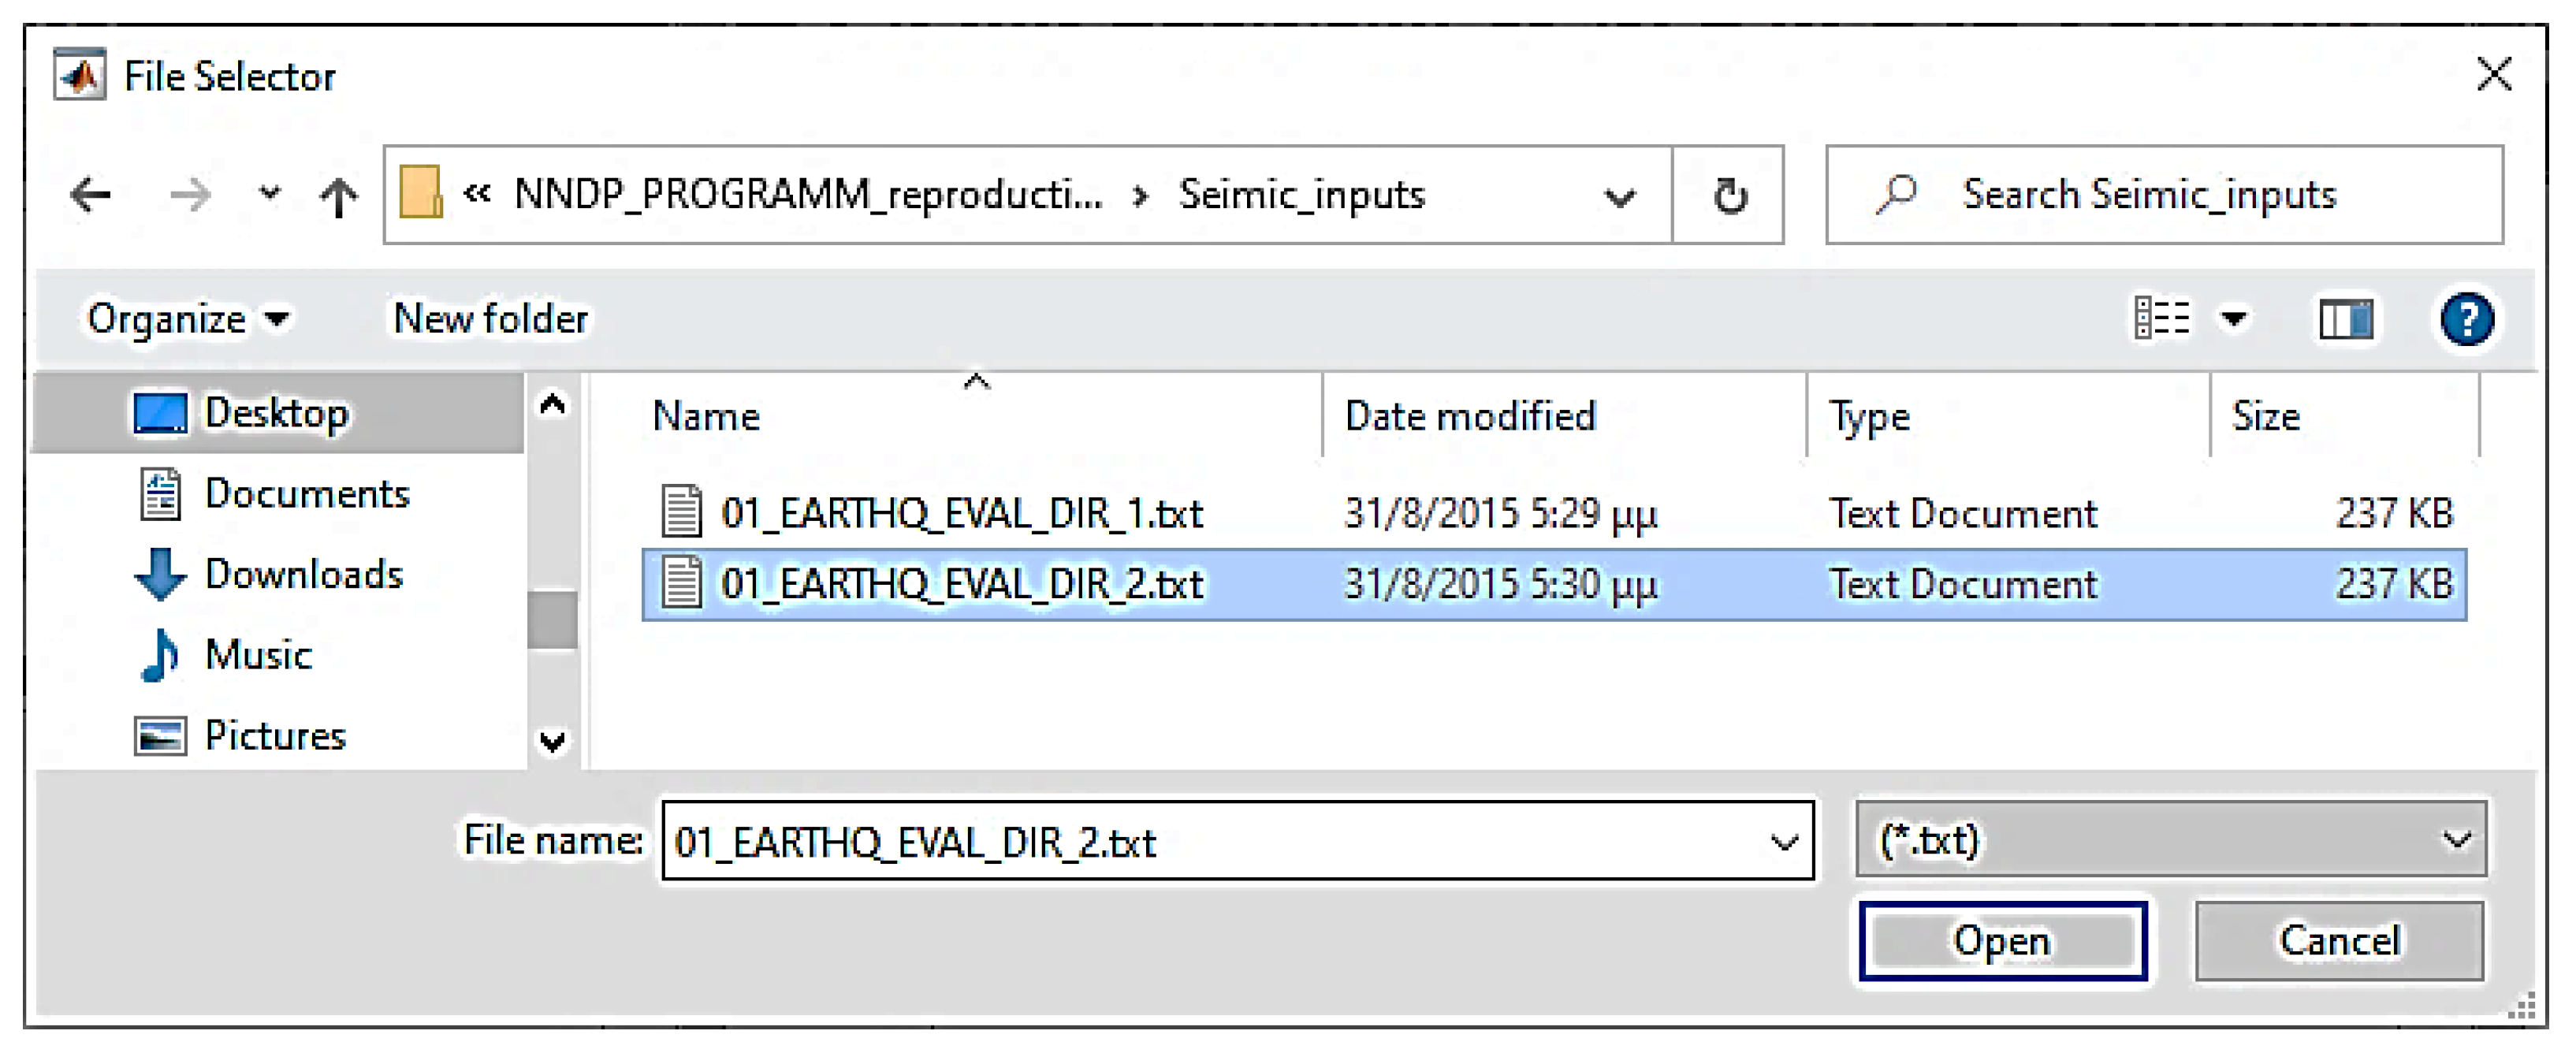The image size is (2576, 1053).
Task: Select file 01_EARTHQ_EVAL_DIR_1.txt
Action: tap(960, 513)
